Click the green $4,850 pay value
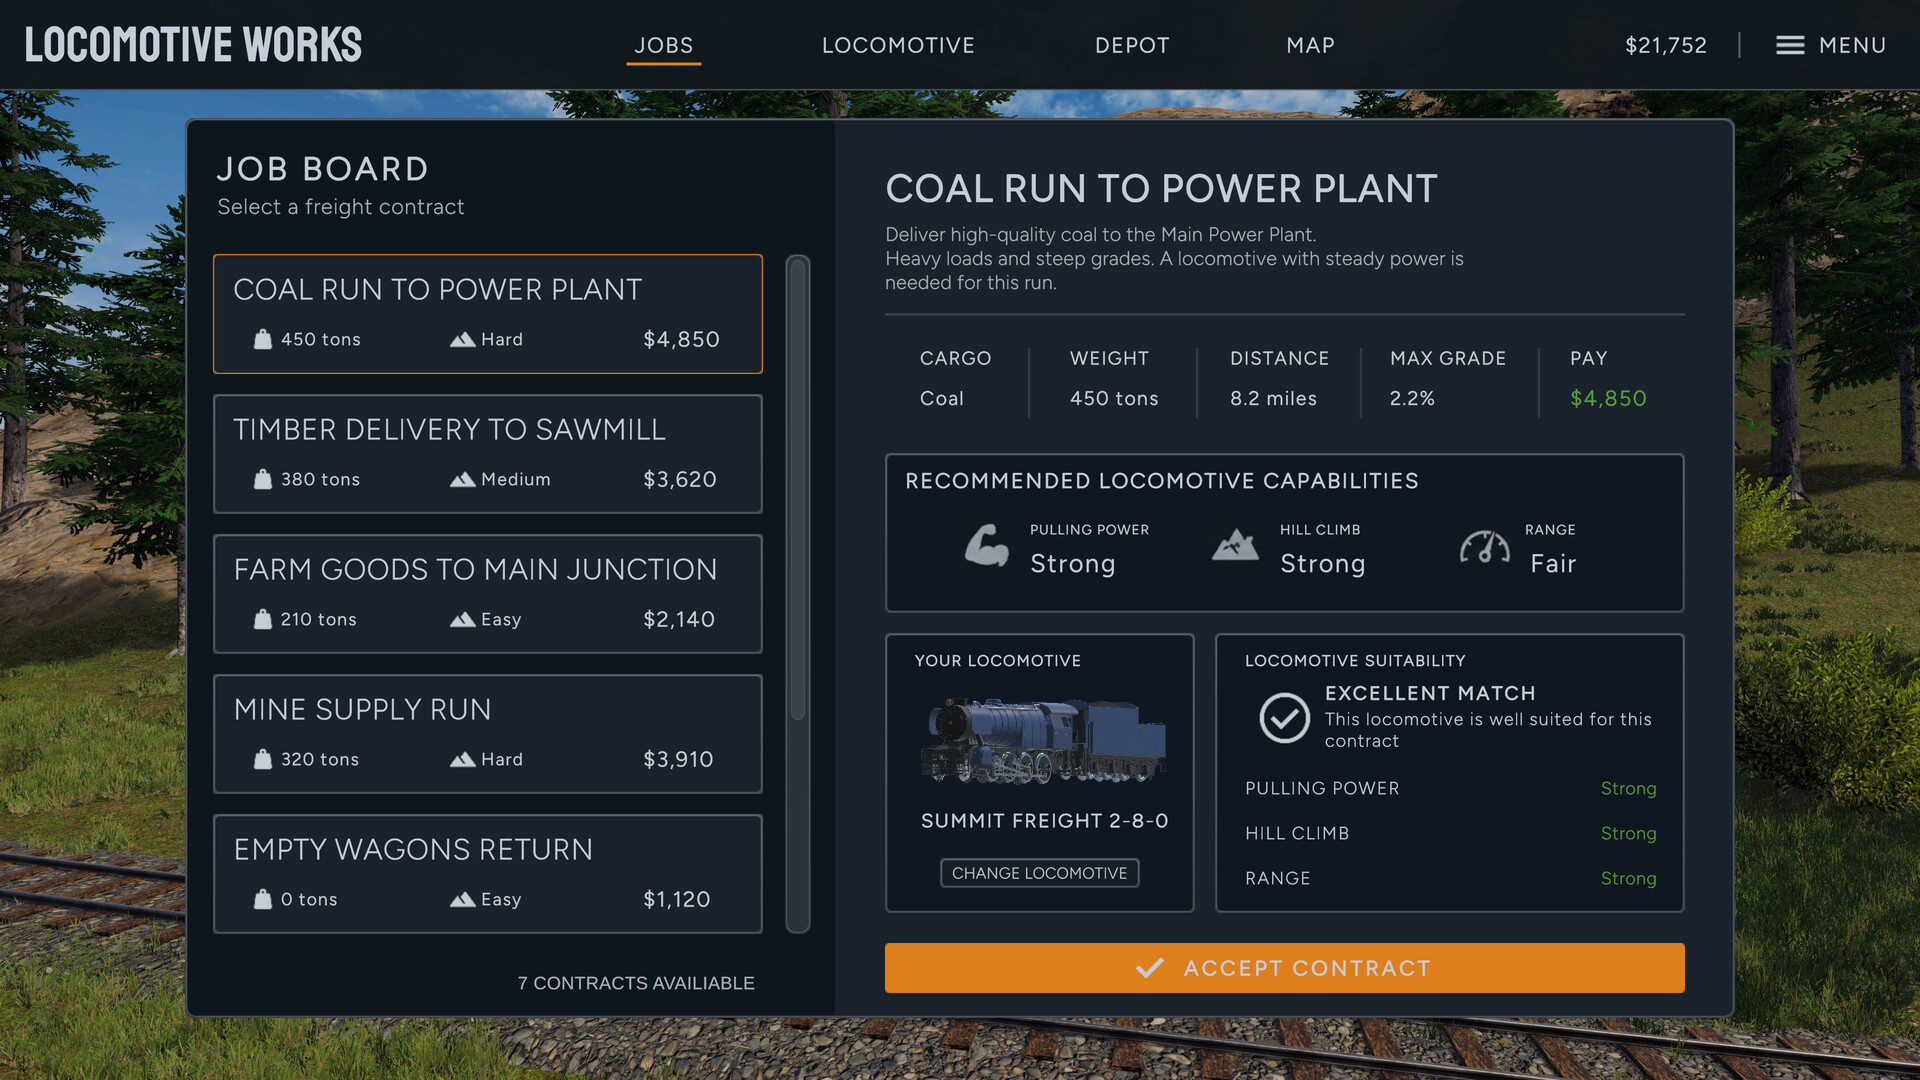The height and width of the screenshot is (1080, 1920). 1608,398
